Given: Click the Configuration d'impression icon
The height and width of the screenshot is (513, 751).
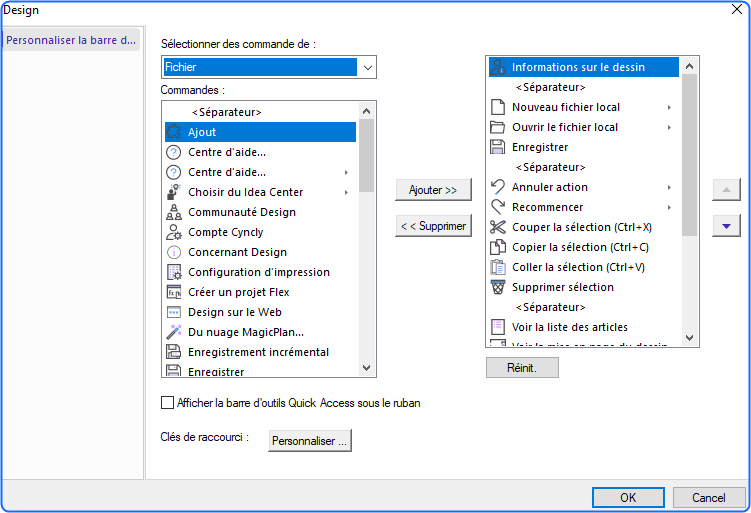Looking at the screenshot, I should 173,272.
